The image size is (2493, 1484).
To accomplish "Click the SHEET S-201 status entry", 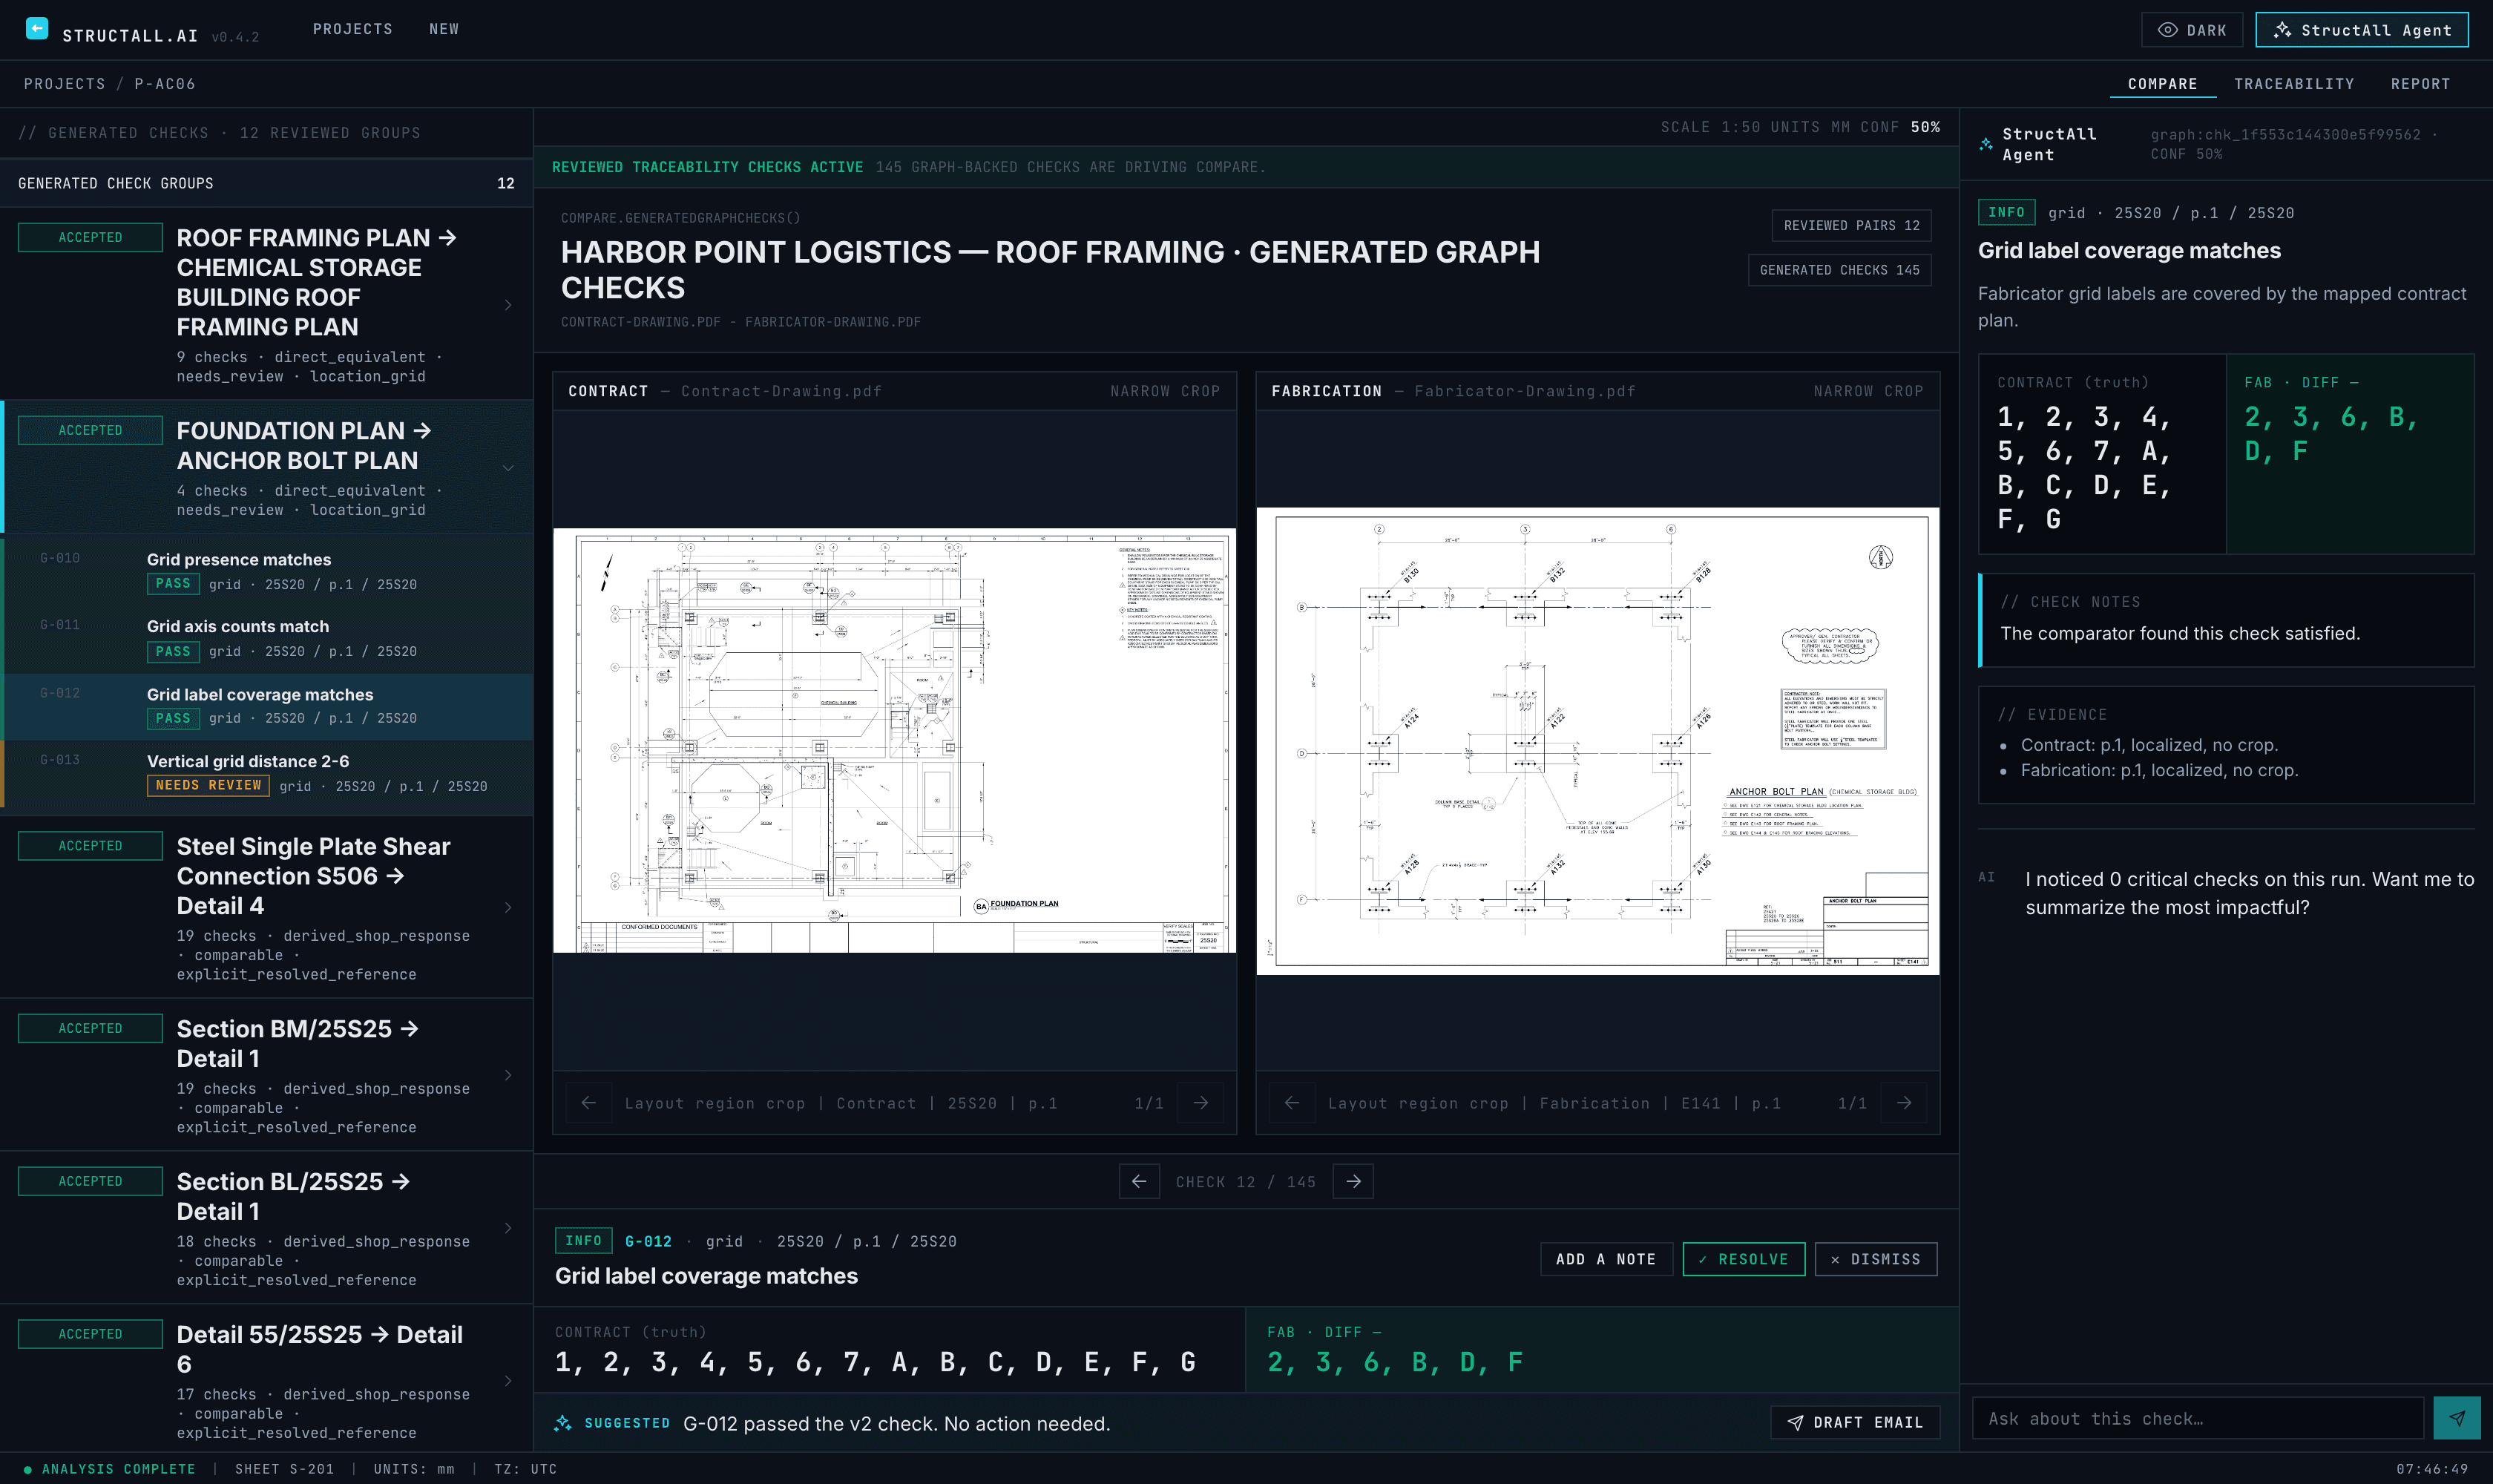I will pyautogui.click(x=284, y=1469).
